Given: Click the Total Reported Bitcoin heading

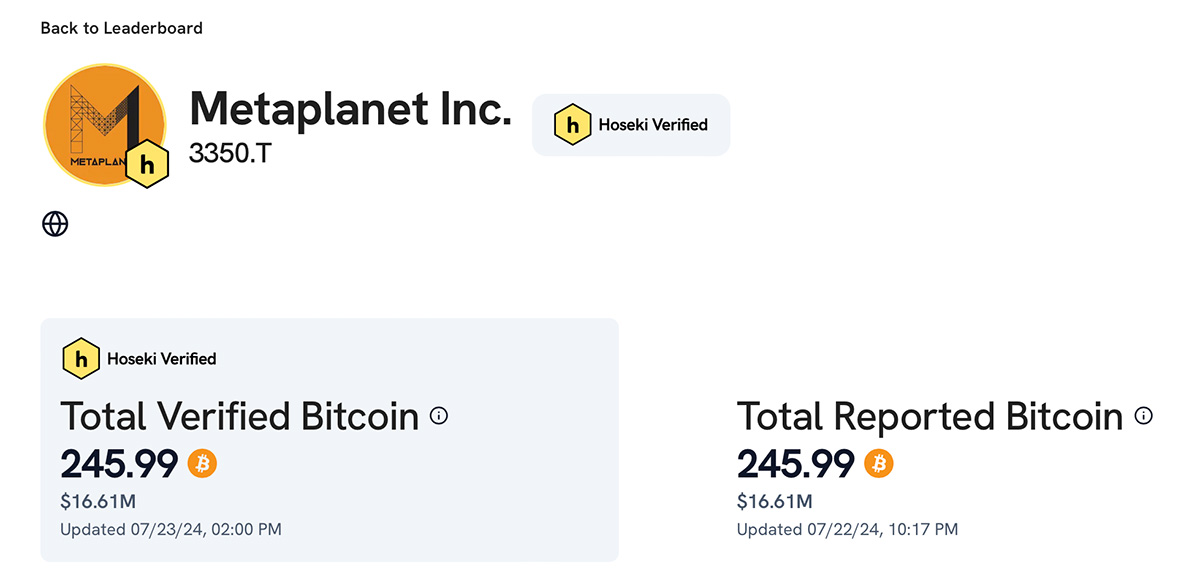Looking at the screenshot, I should coord(931,416).
